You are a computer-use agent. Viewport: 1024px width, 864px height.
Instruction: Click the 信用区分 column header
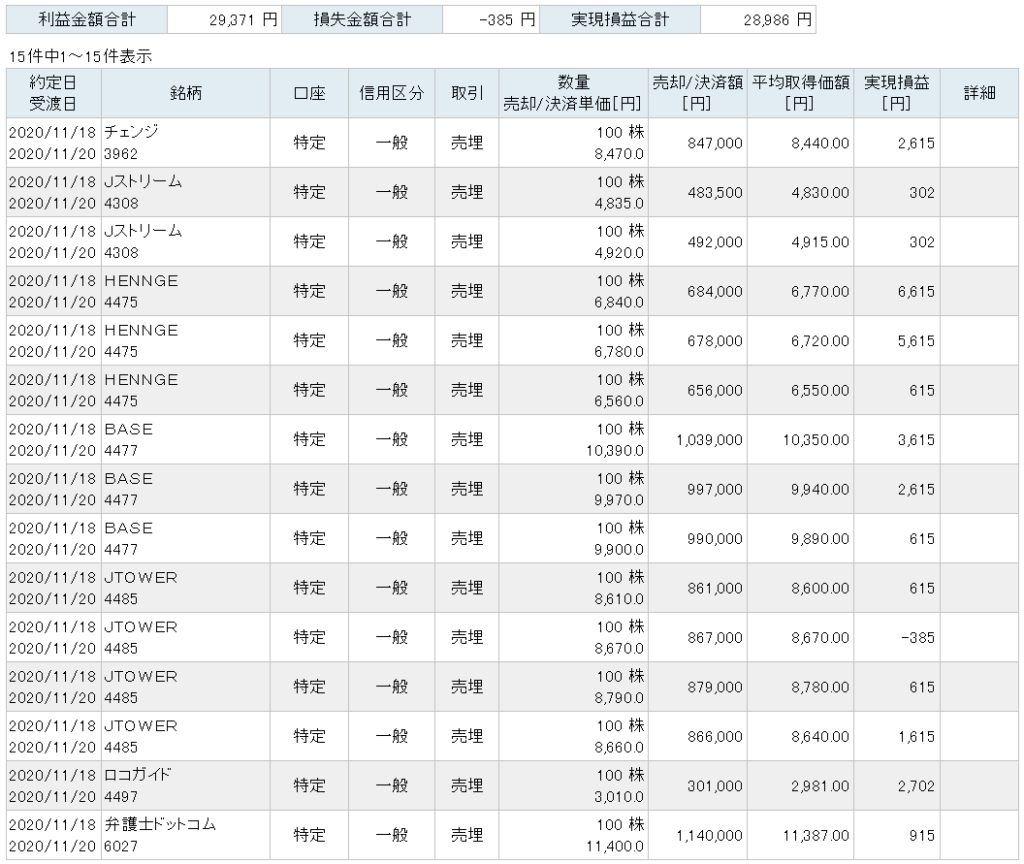point(391,93)
